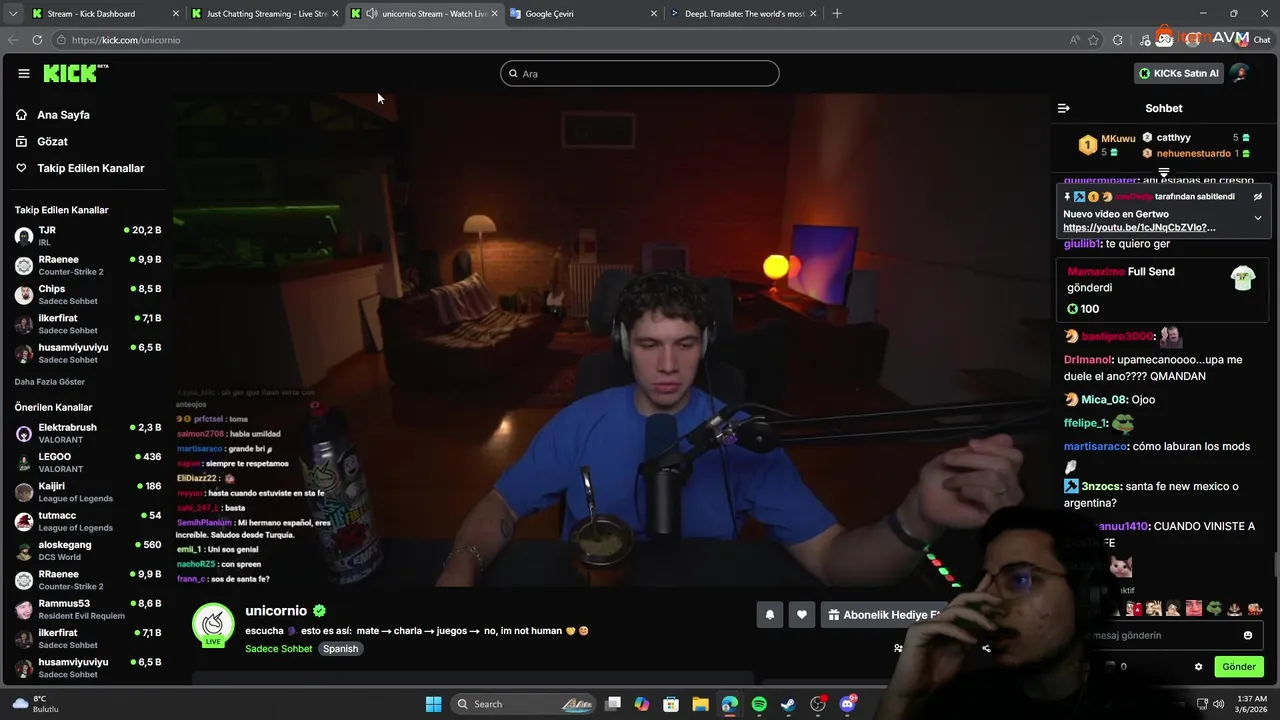This screenshot has height=720, width=1280.
Task: Click KICKs Satın Al button
Action: pos(1180,73)
